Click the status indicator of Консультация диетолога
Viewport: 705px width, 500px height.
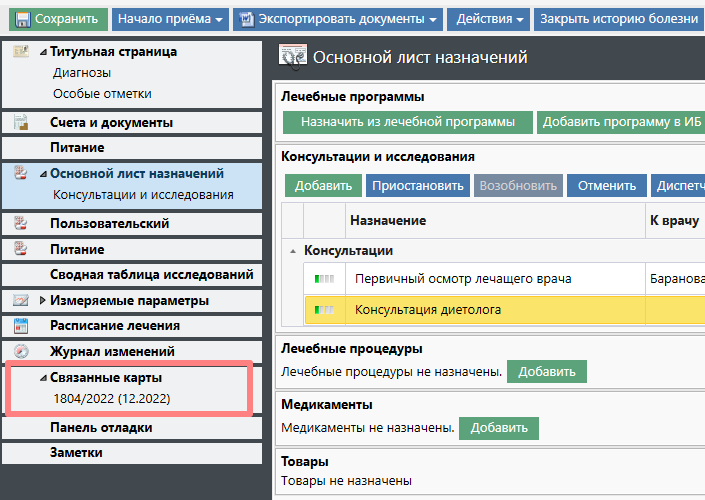324,310
